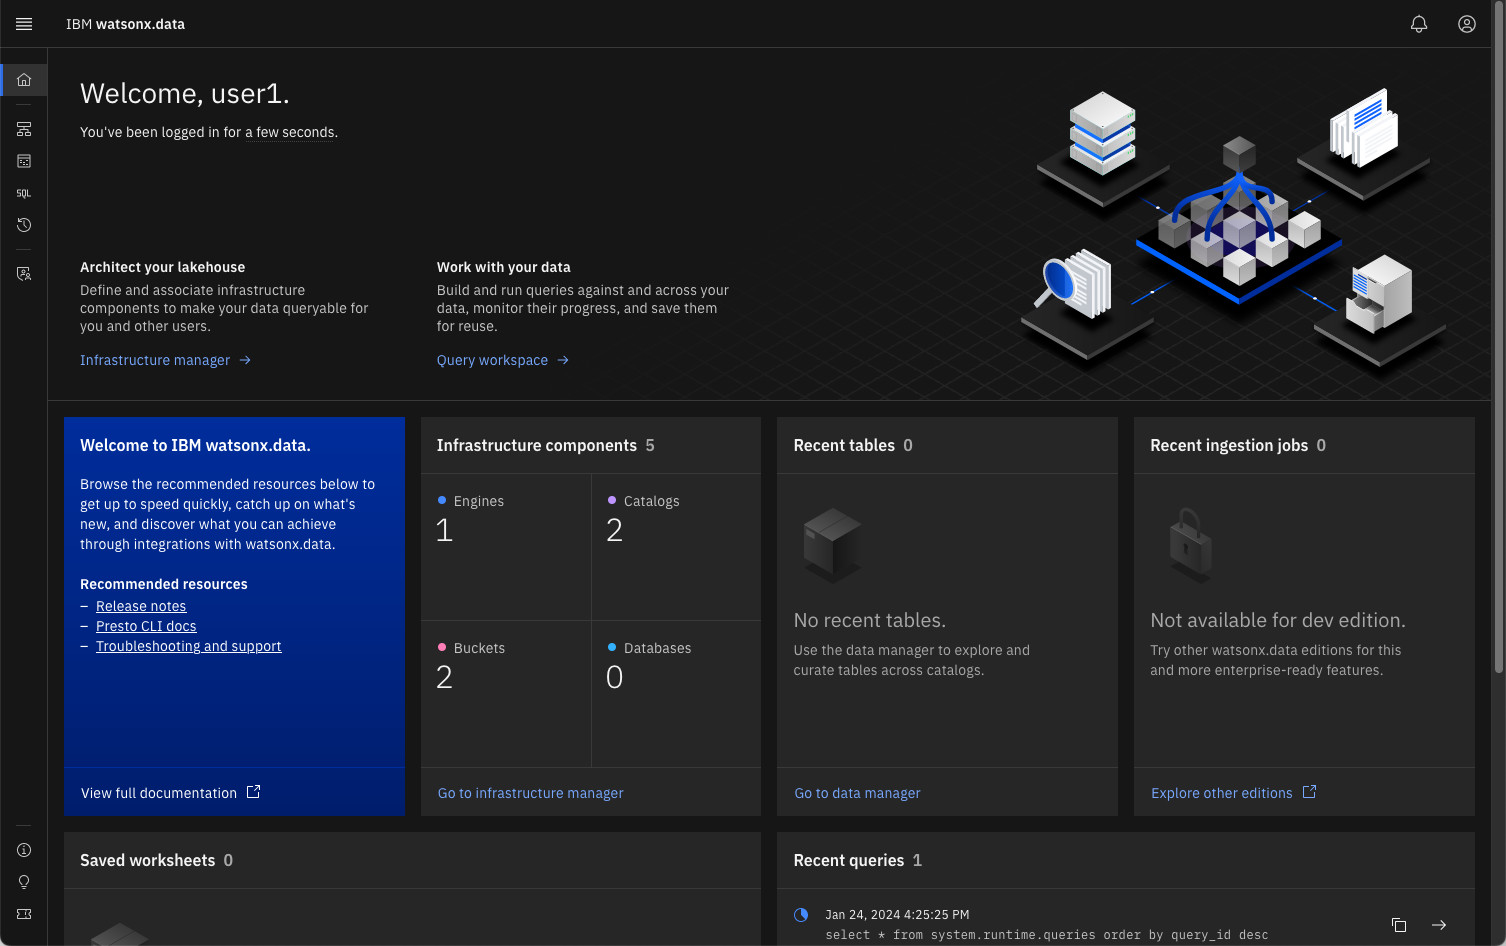This screenshot has width=1506, height=946.
Task: Open Infrastructure manager sidebar icon
Action: click(x=24, y=129)
